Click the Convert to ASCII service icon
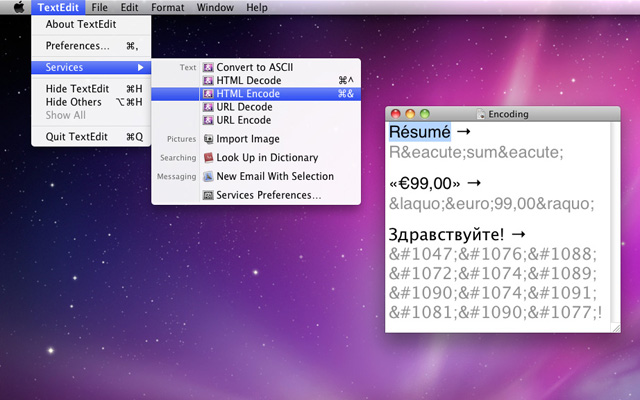 point(208,67)
